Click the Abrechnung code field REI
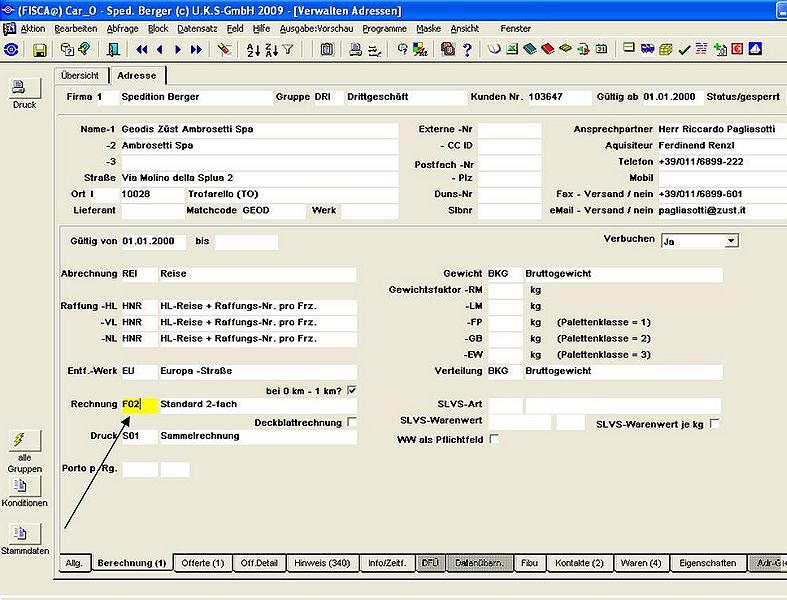Image resolution: width=787 pixels, height=600 pixels. click(140, 274)
